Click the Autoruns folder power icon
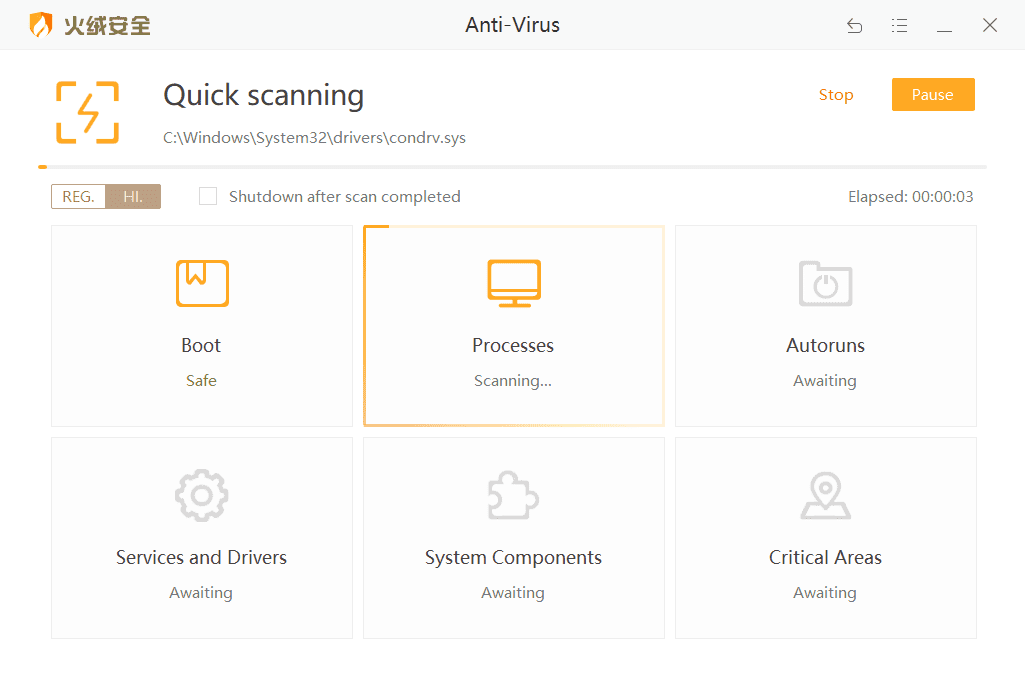1025x675 pixels. tap(825, 283)
